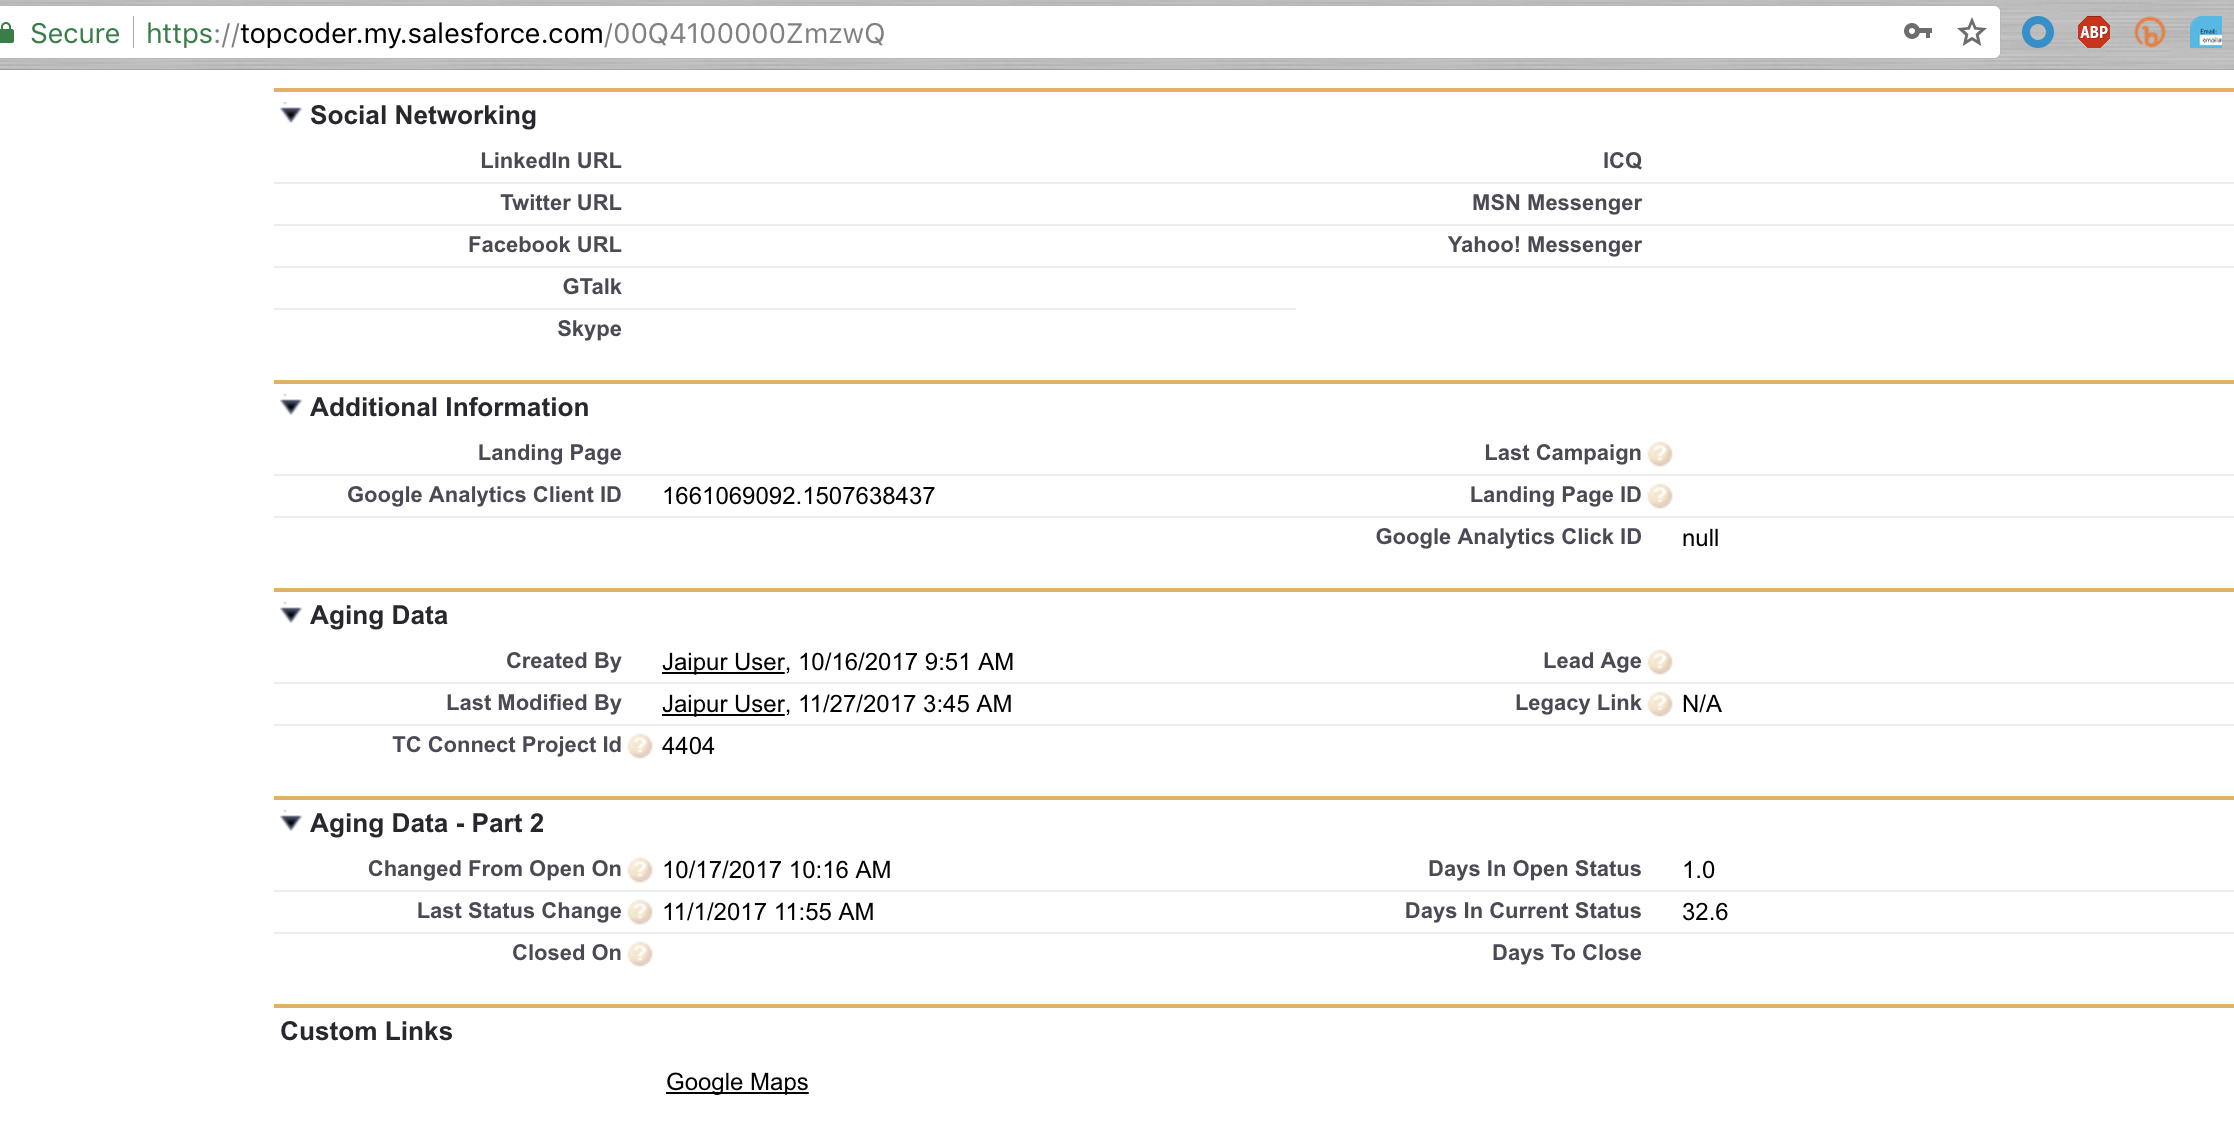Click the Legacy Link help icon

(x=1660, y=704)
